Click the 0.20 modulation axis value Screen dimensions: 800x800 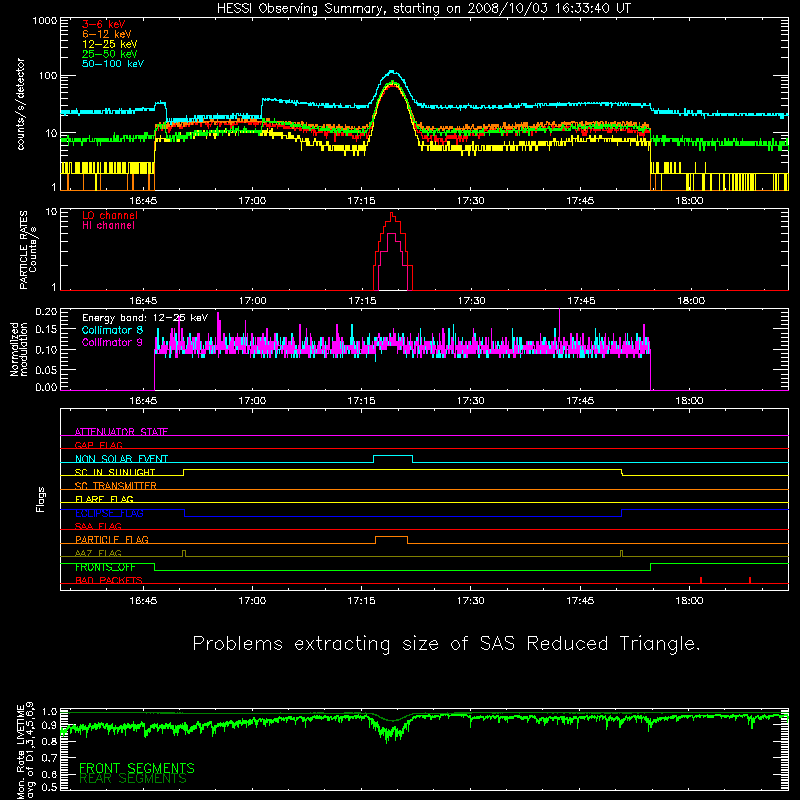(x=46, y=311)
